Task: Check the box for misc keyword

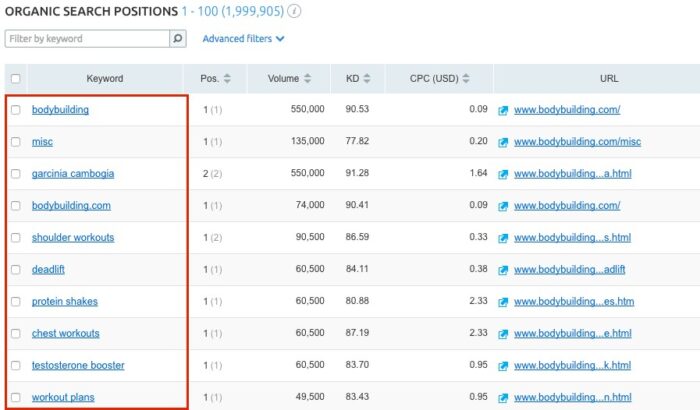Action: [x=16, y=142]
